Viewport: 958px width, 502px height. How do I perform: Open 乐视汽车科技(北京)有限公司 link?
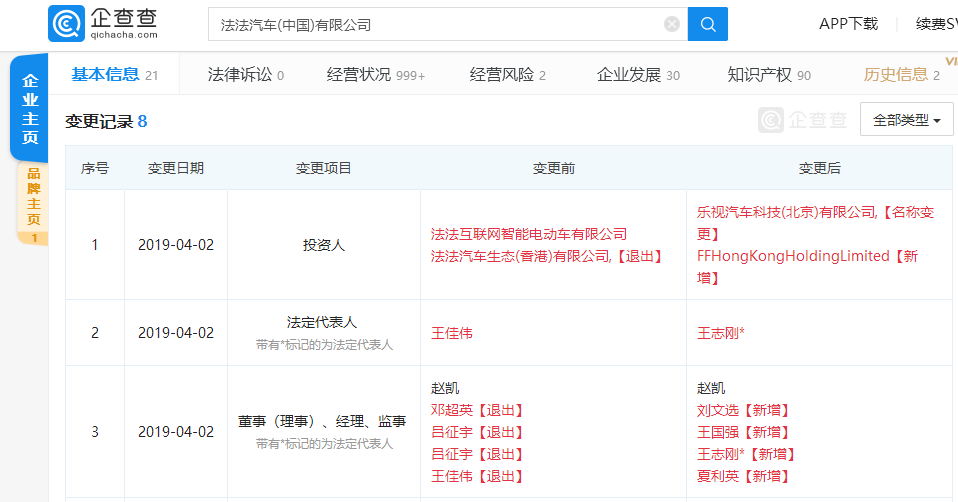pos(786,213)
